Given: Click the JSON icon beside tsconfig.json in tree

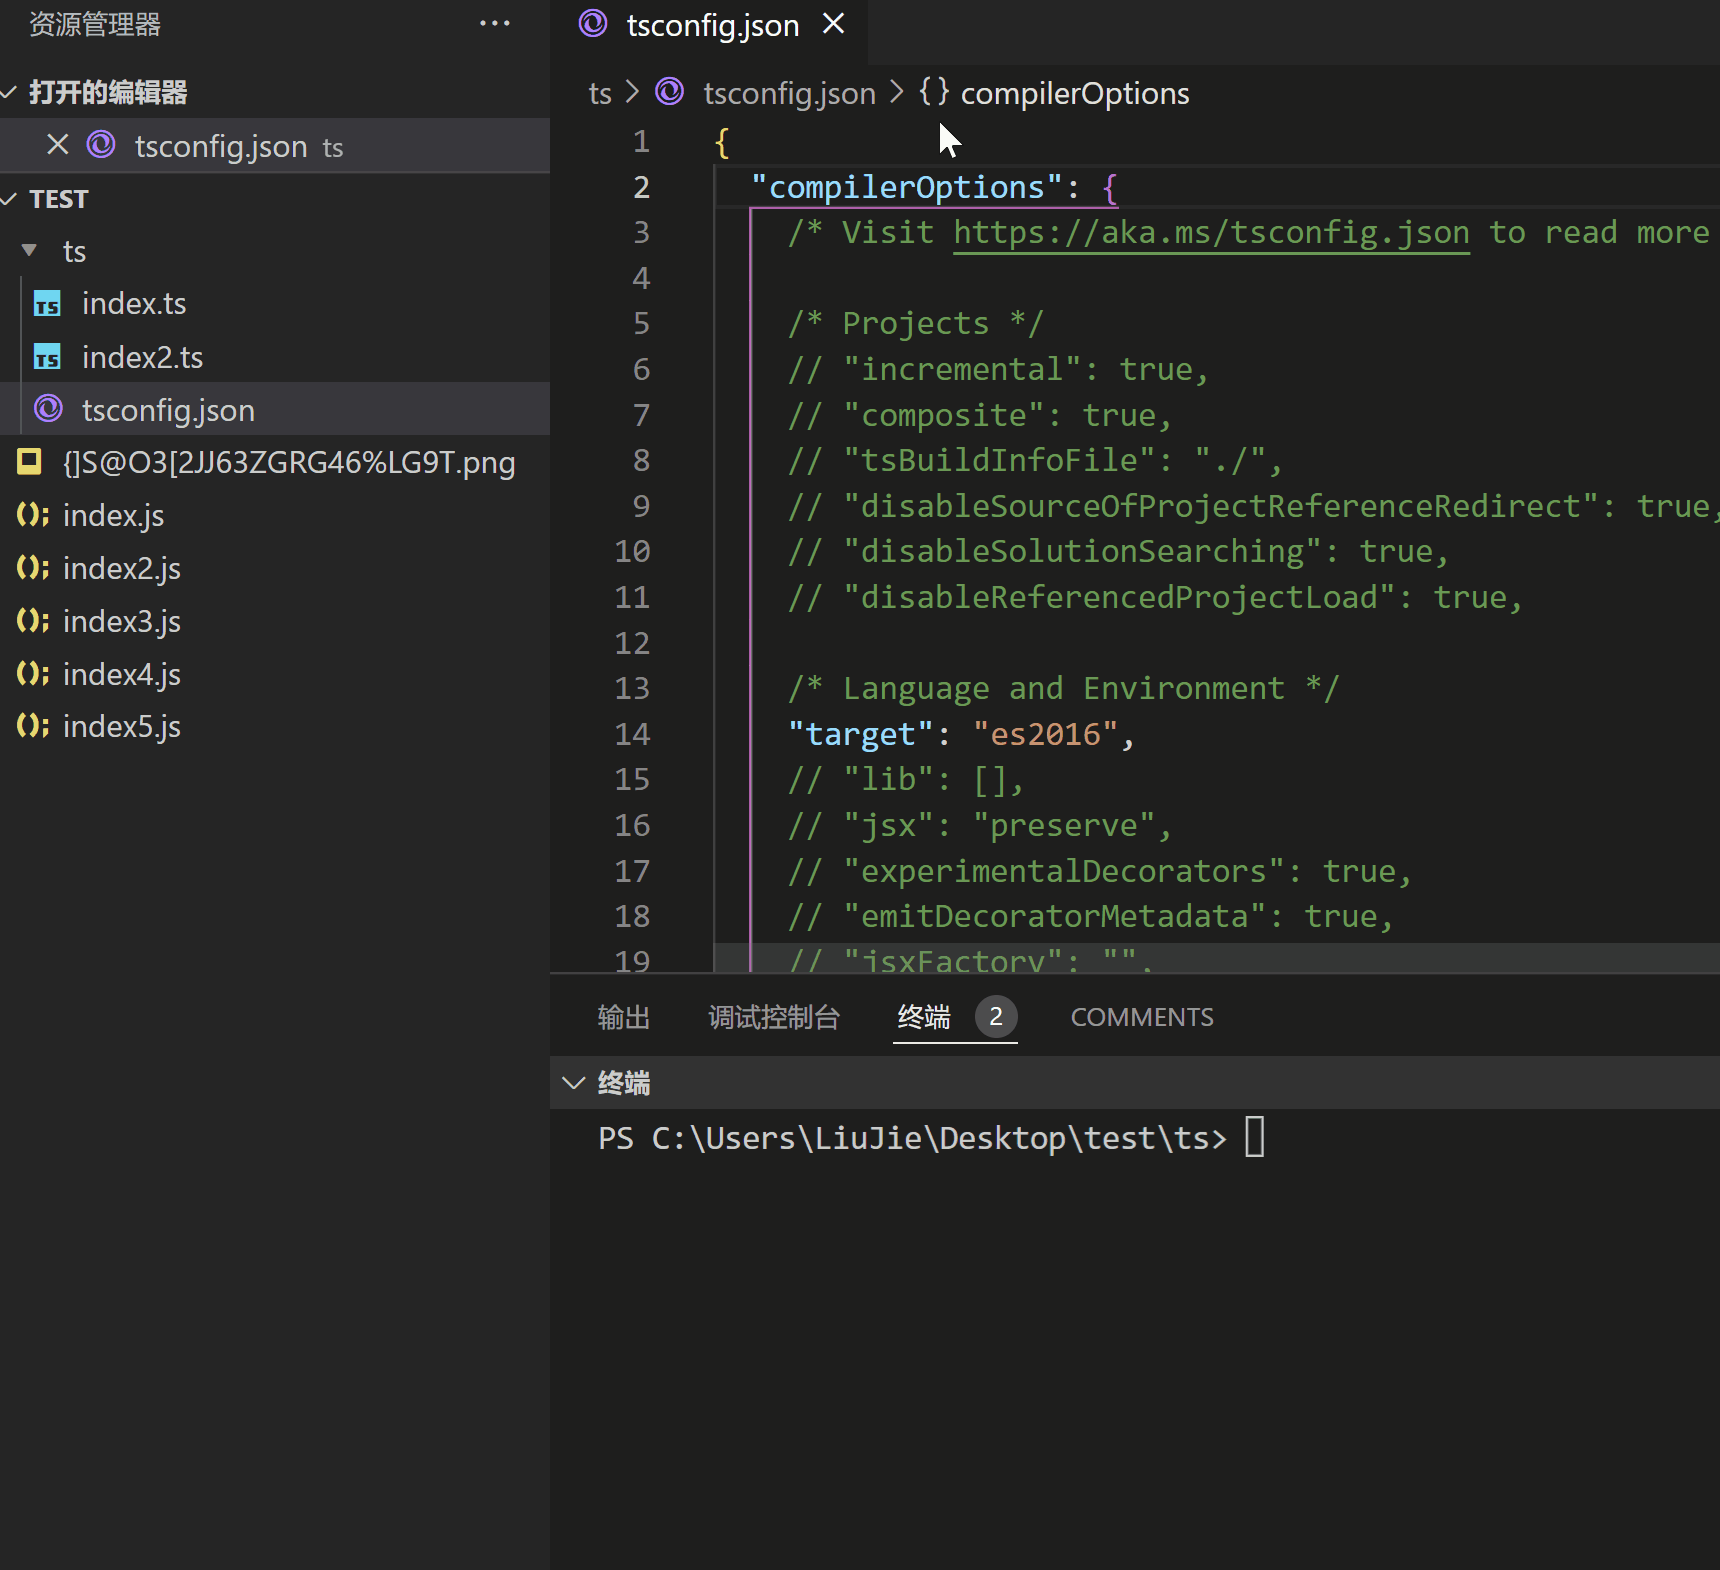Looking at the screenshot, I should [x=49, y=409].
